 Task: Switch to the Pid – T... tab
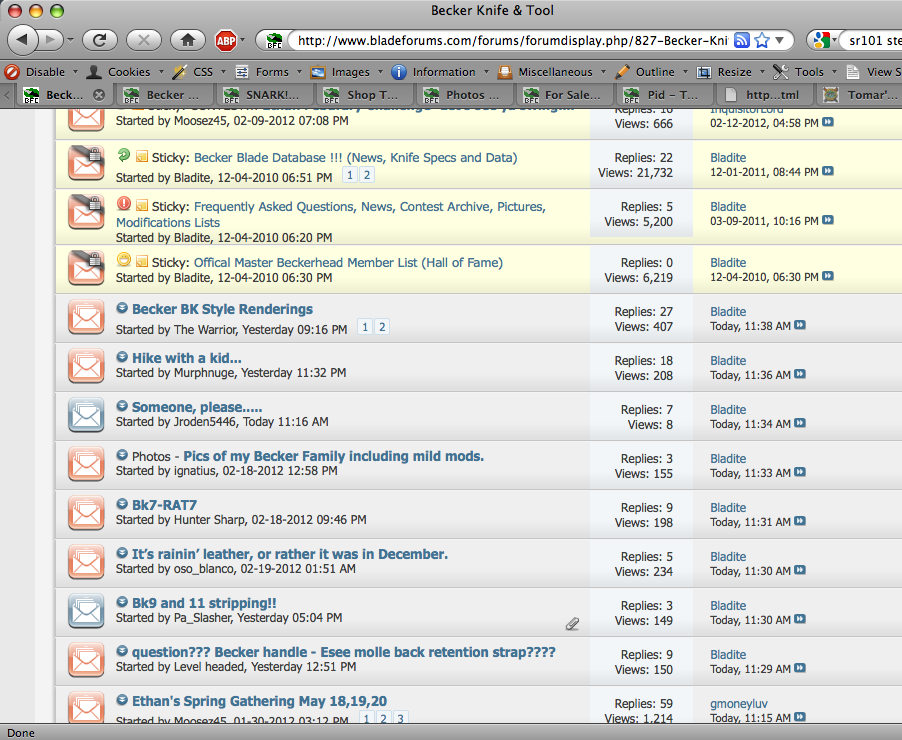click(x=666, y=95)
